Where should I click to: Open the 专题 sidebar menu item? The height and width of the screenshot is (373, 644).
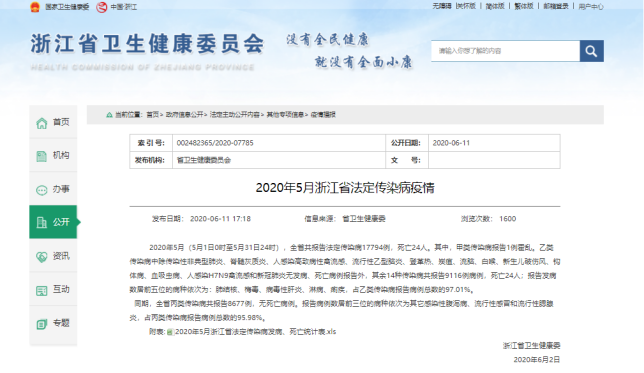pyautogui.click(x=53, y=323)
